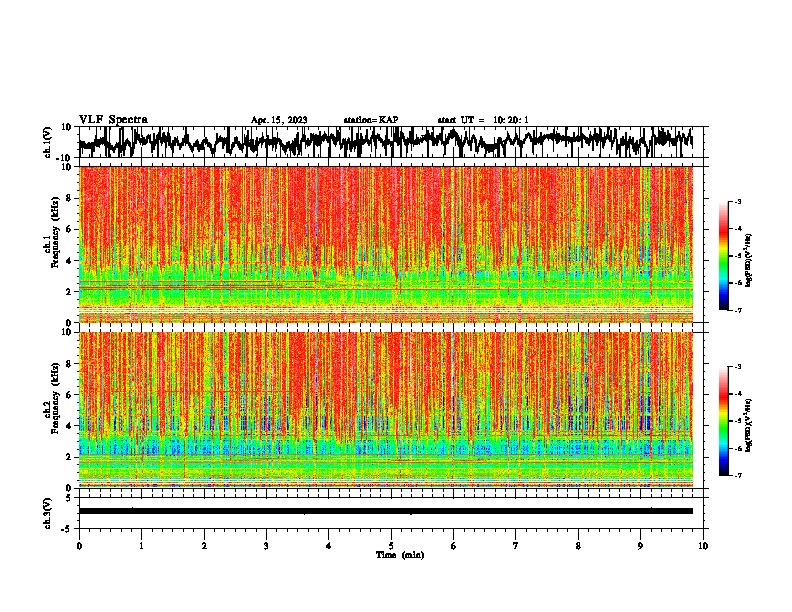Click the "ch.3(V)" axis label

[x=48, y=513]
